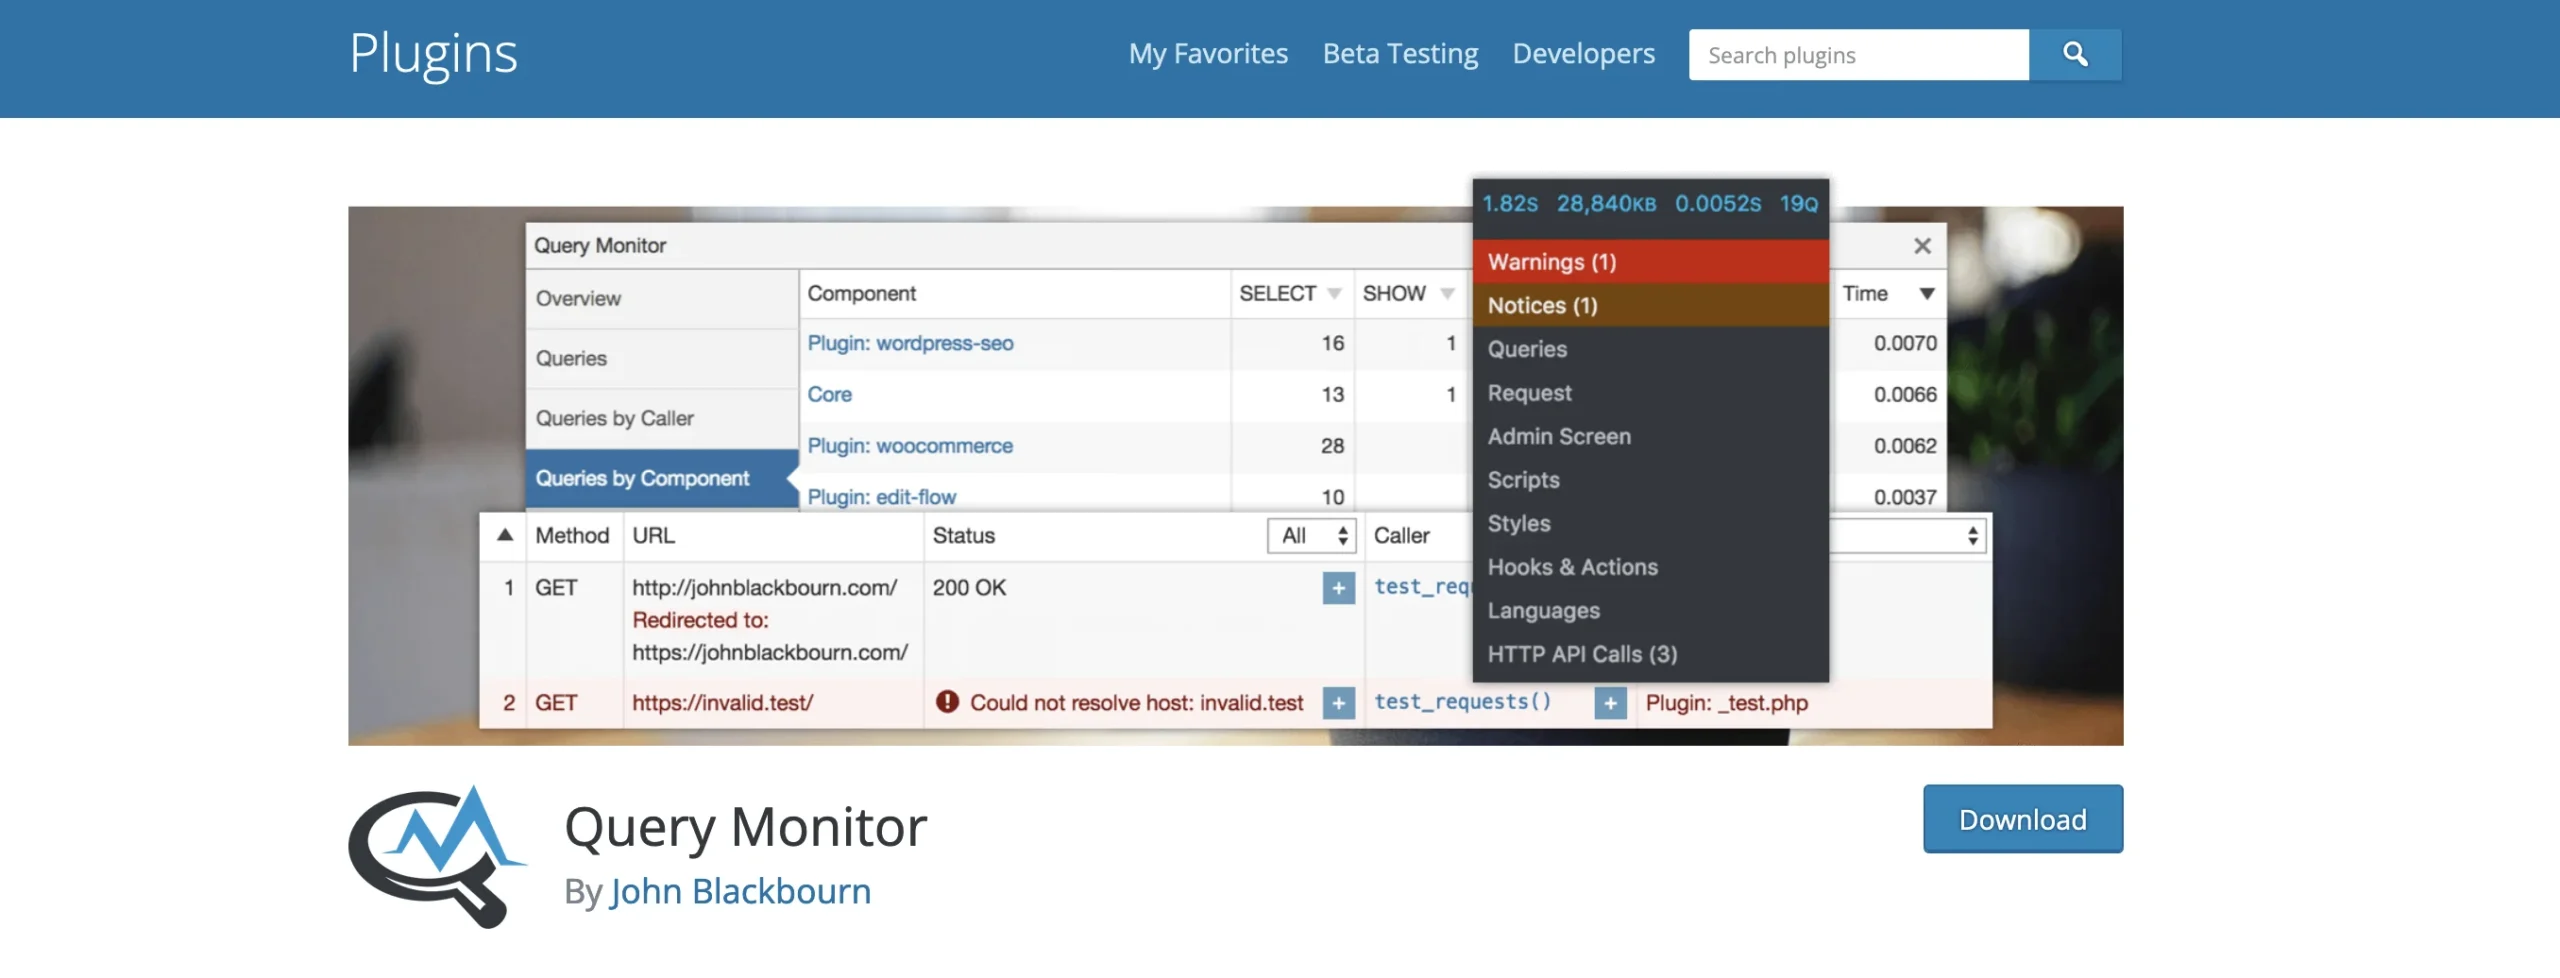Select the Queries by Component tab
The image size is (2560, 978).
point(662,479)
